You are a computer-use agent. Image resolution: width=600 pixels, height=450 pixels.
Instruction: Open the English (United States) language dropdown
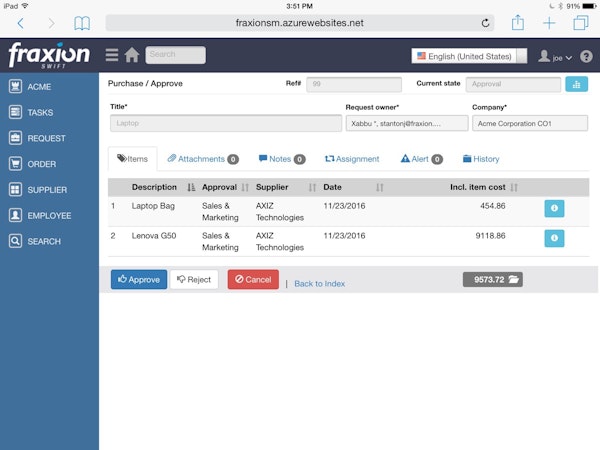[470, 56]
